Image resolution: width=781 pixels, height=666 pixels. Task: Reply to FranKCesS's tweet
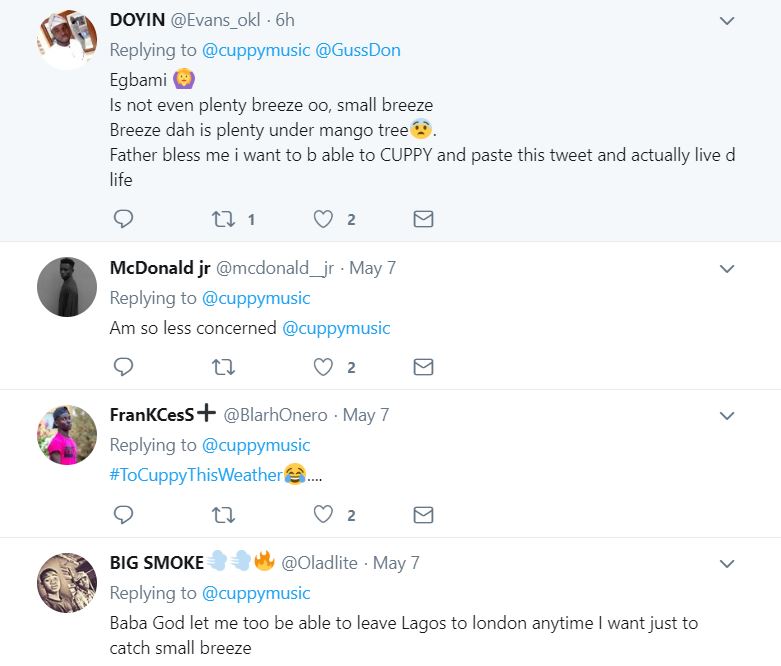(123, 515)
